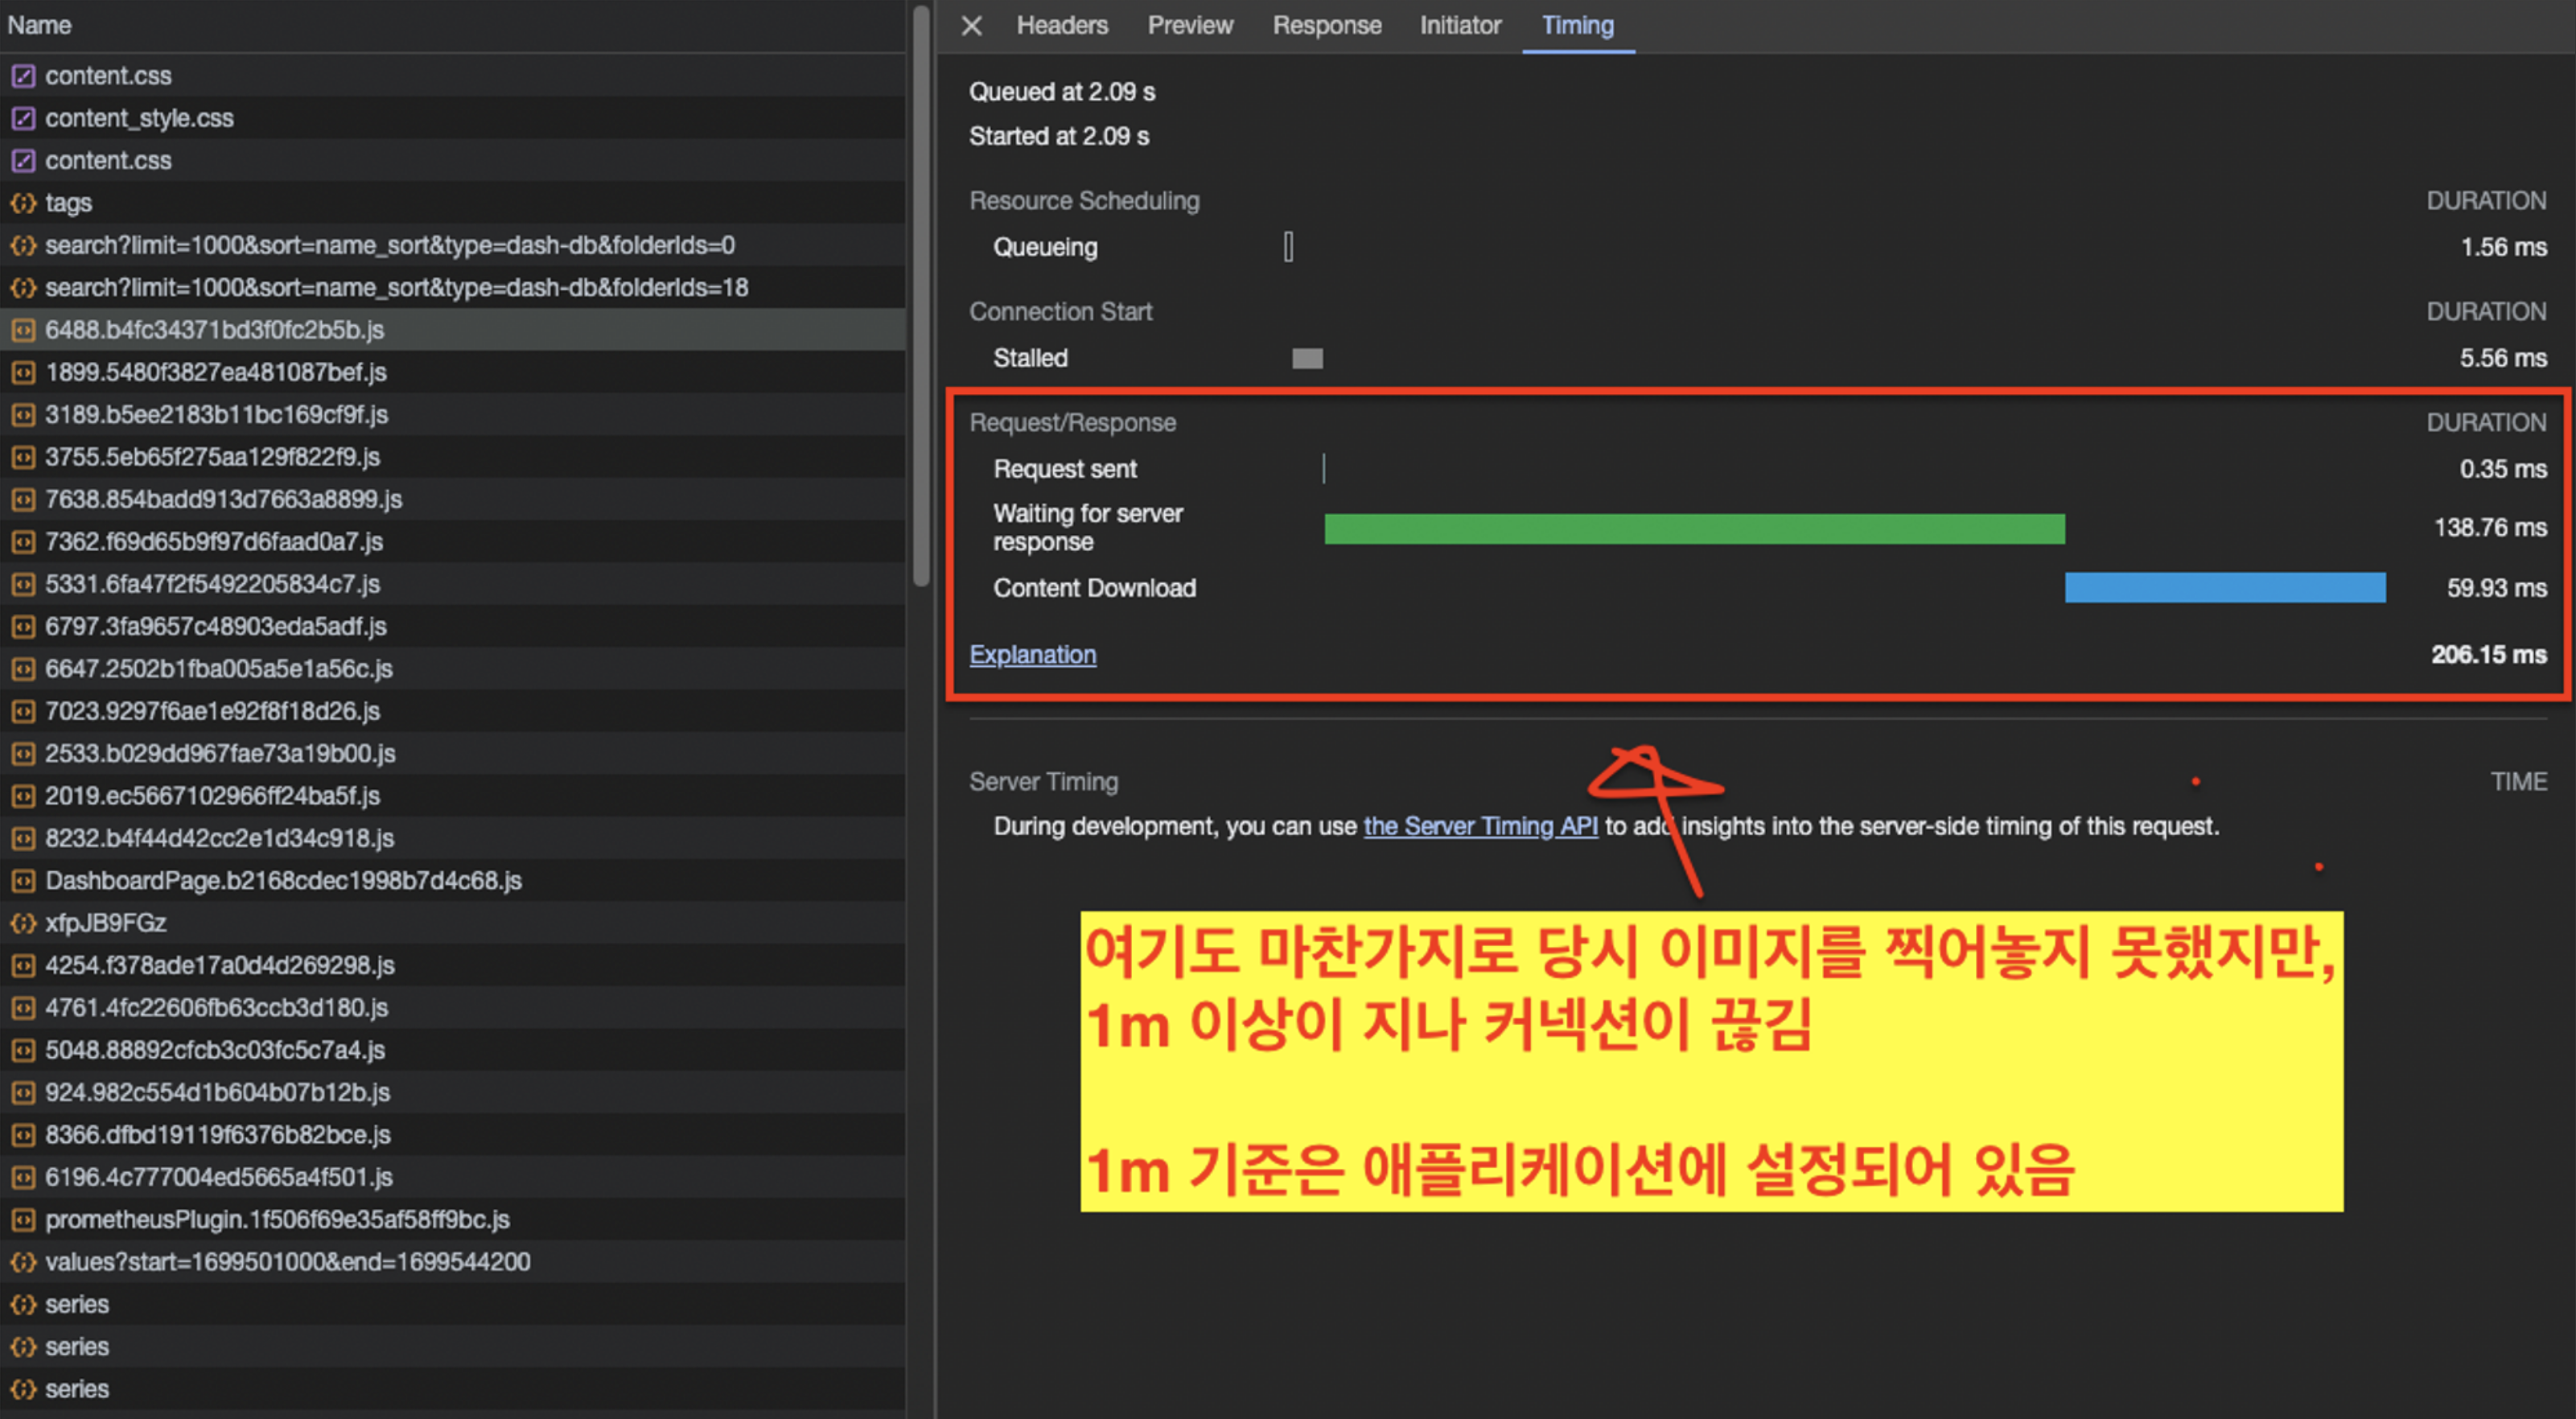Viewport: 2576px width, 1419px height.
Task: Click the script icon for 6488.b4fc34371bd3f0fc2b5b.js
Action: tap(23, 330)
